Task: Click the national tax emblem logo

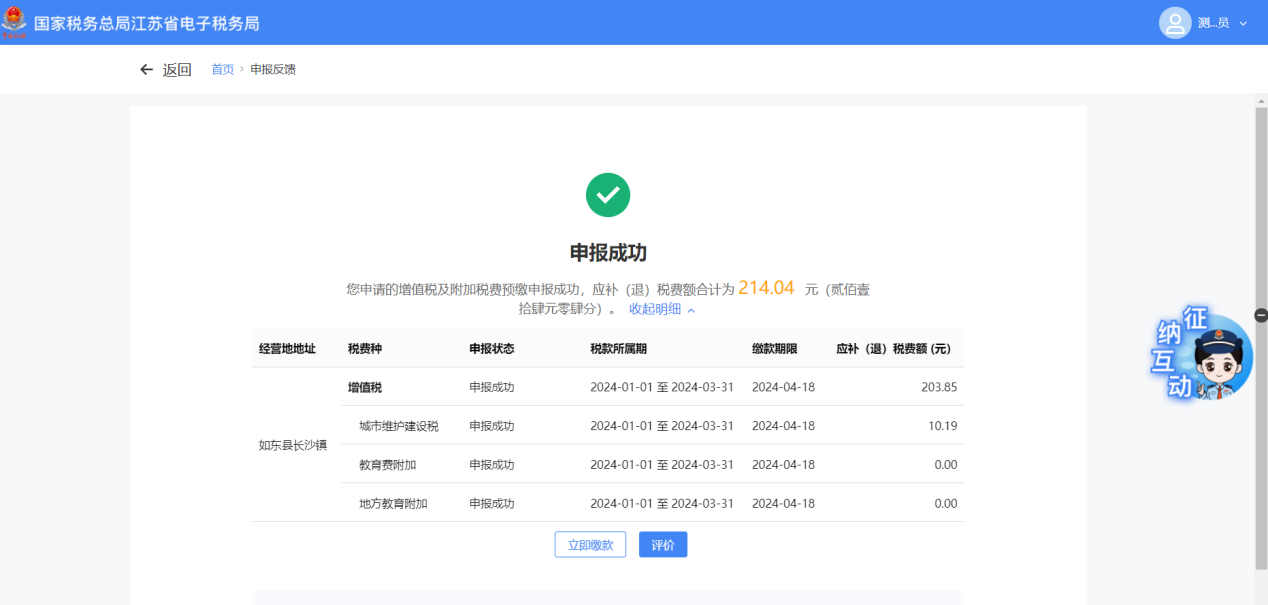Action: (14, 22)
